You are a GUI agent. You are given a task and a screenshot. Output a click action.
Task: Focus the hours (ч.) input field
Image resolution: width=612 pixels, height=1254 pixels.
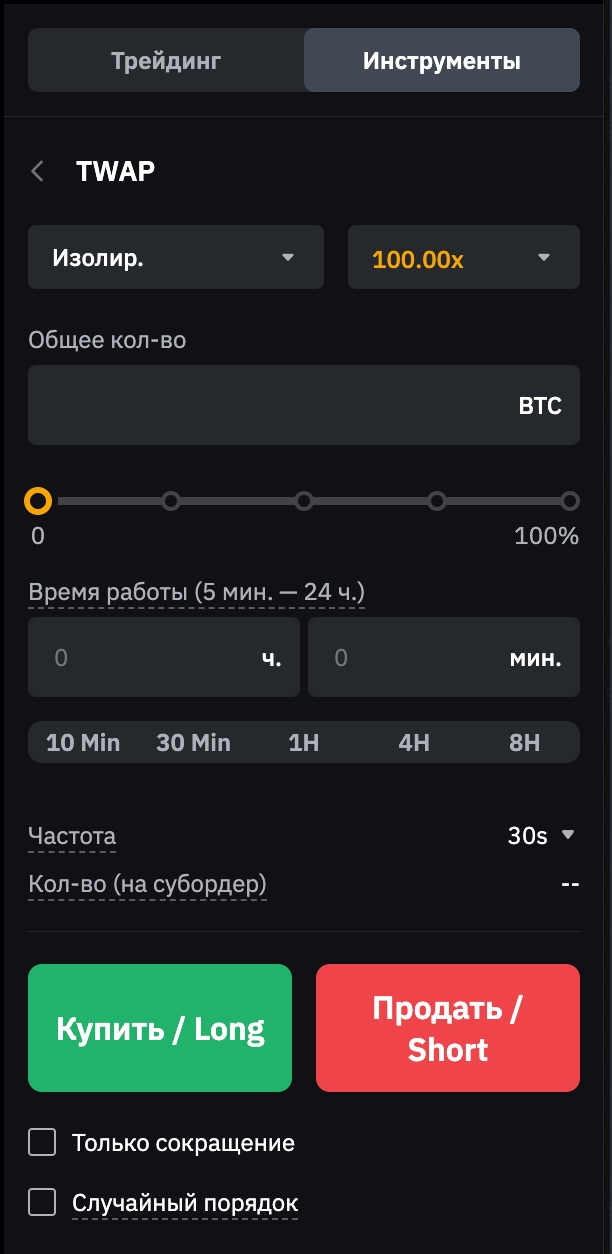tap(150, 657)
